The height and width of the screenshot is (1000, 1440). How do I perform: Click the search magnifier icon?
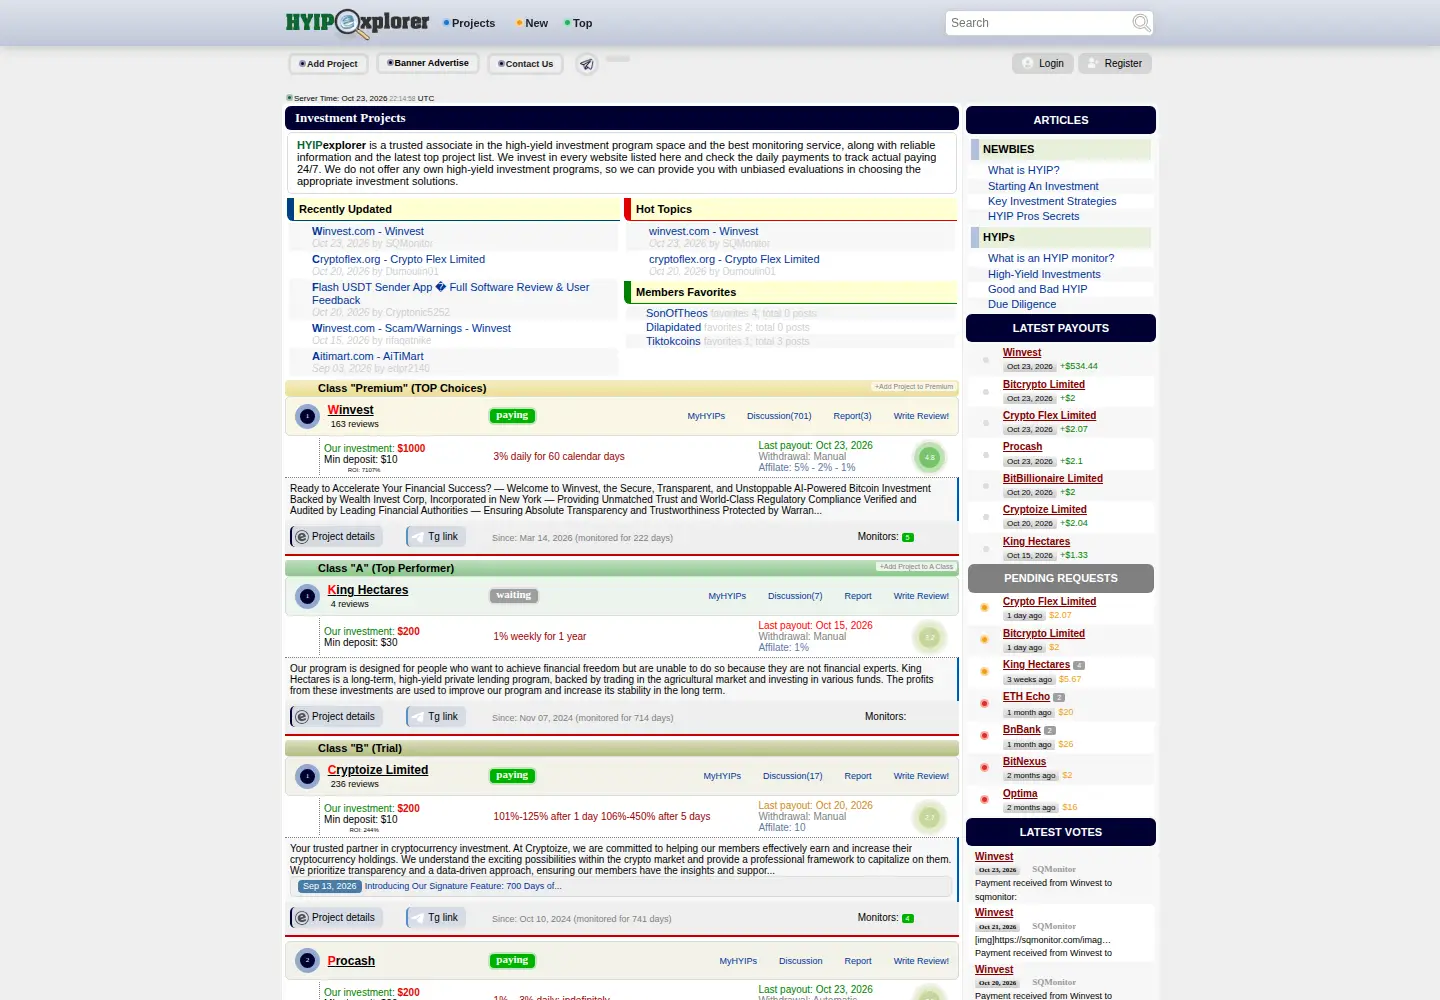pyautogui.click(x=1141, y=22)
